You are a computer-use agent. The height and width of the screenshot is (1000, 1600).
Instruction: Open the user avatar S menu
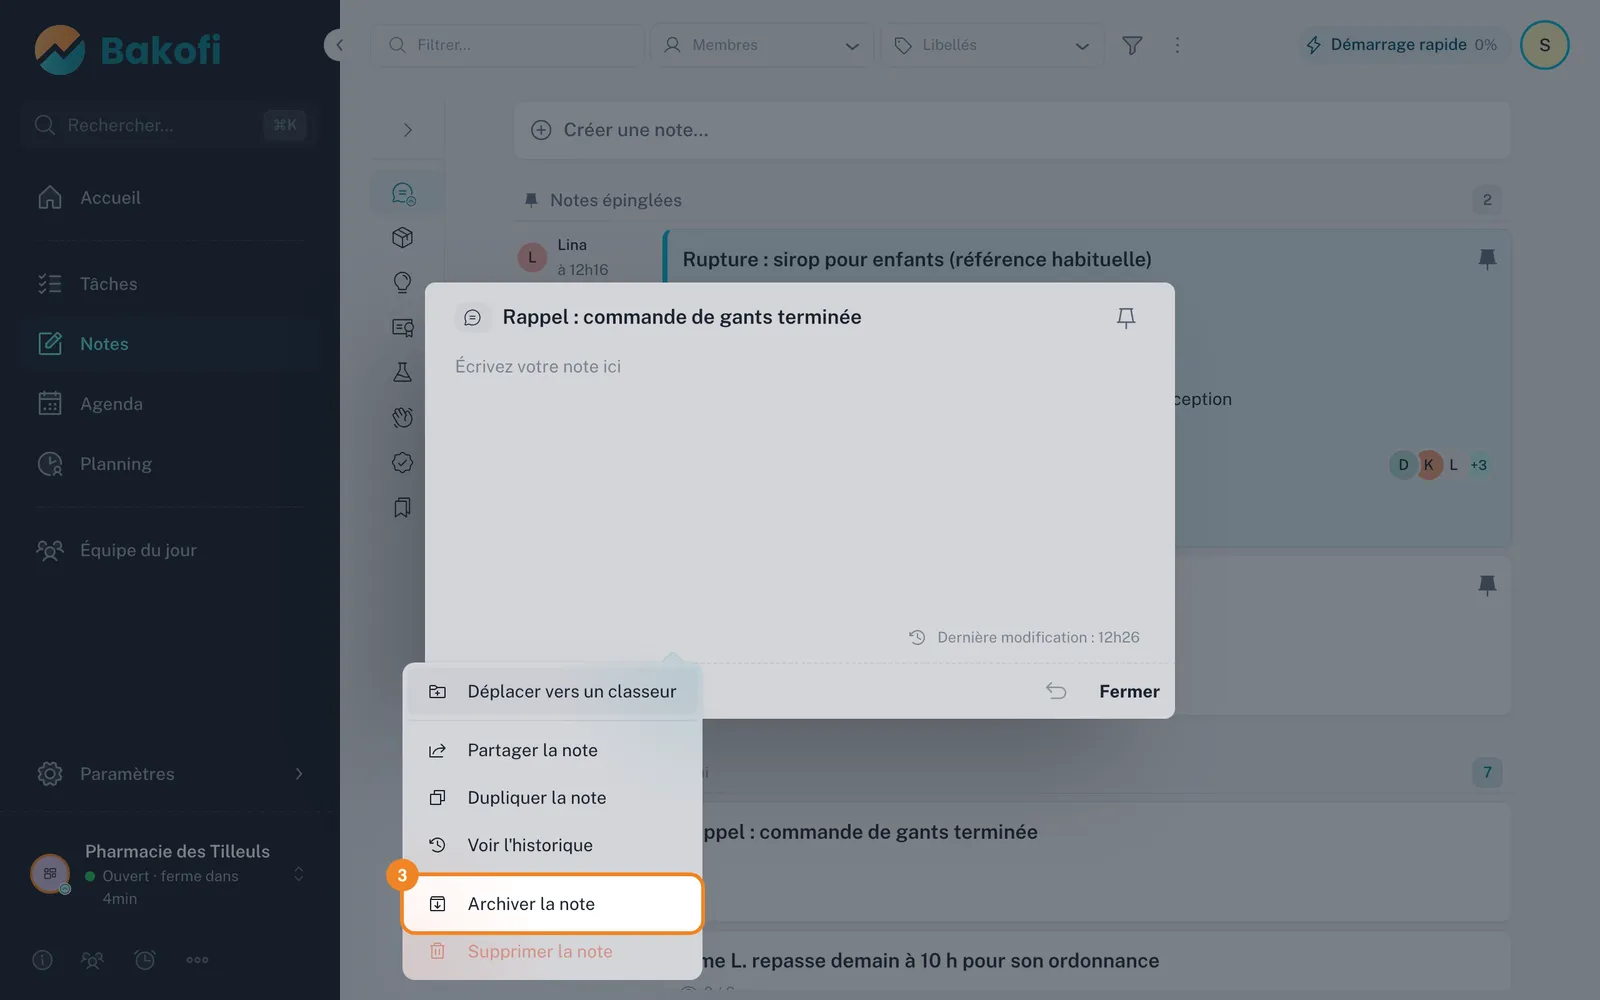[1544, 45]
